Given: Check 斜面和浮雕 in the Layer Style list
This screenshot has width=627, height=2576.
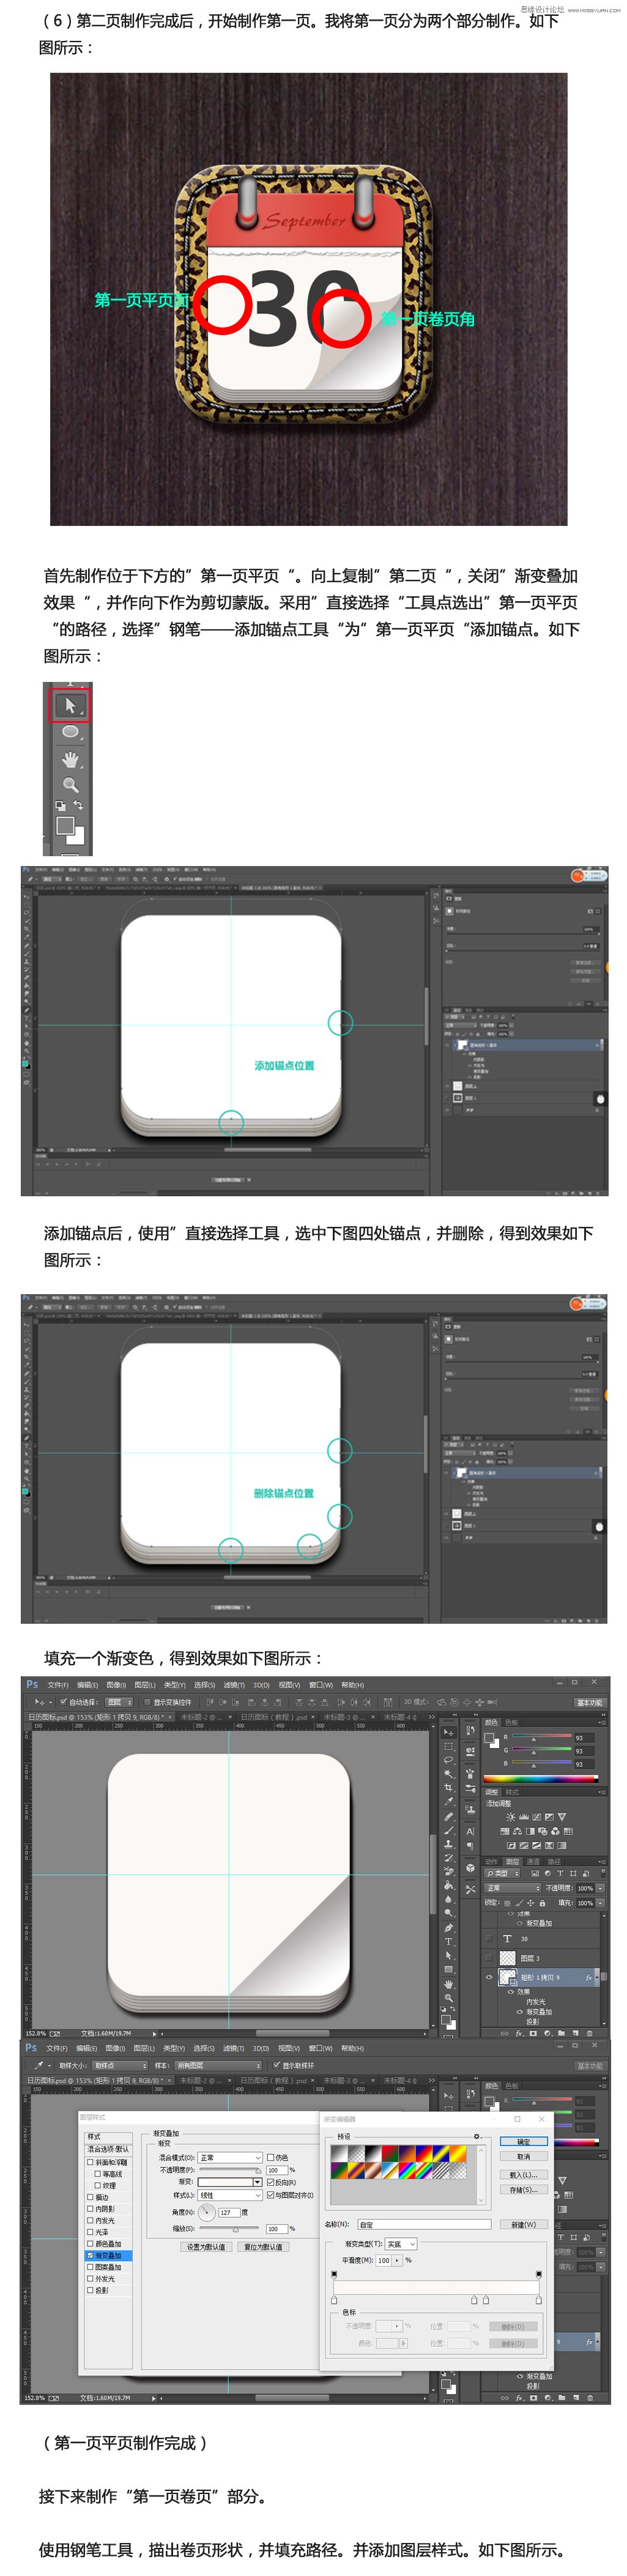Looking at the screenshot, I should click(91, 2162).
